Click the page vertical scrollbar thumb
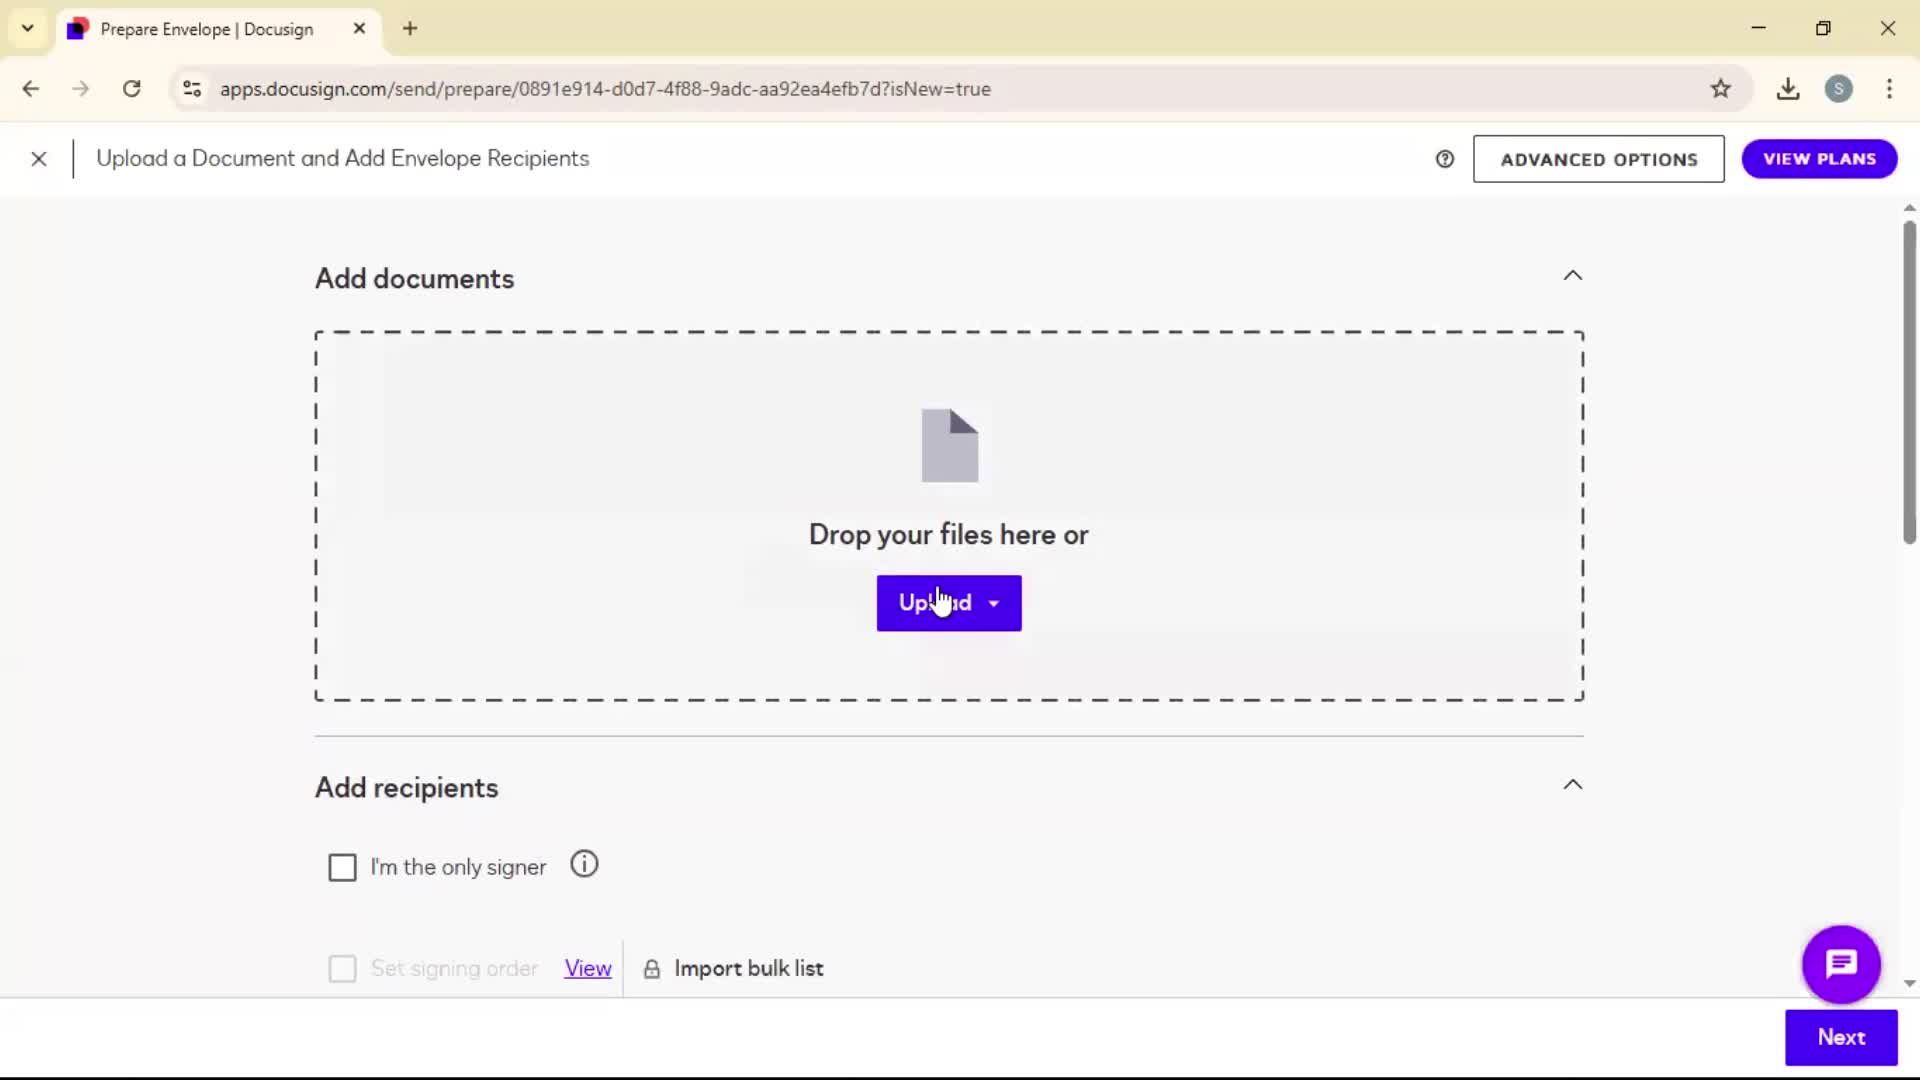 point(1909,382)
